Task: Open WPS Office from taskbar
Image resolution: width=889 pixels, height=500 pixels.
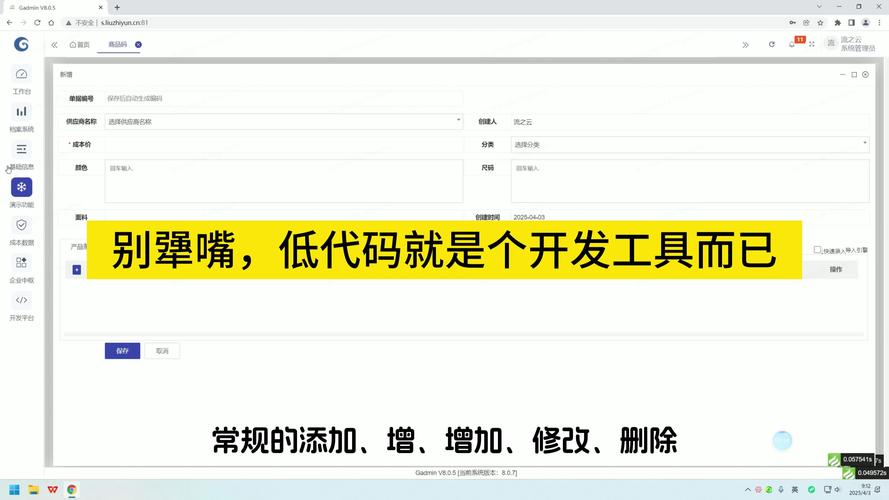Action: (53, 489)
